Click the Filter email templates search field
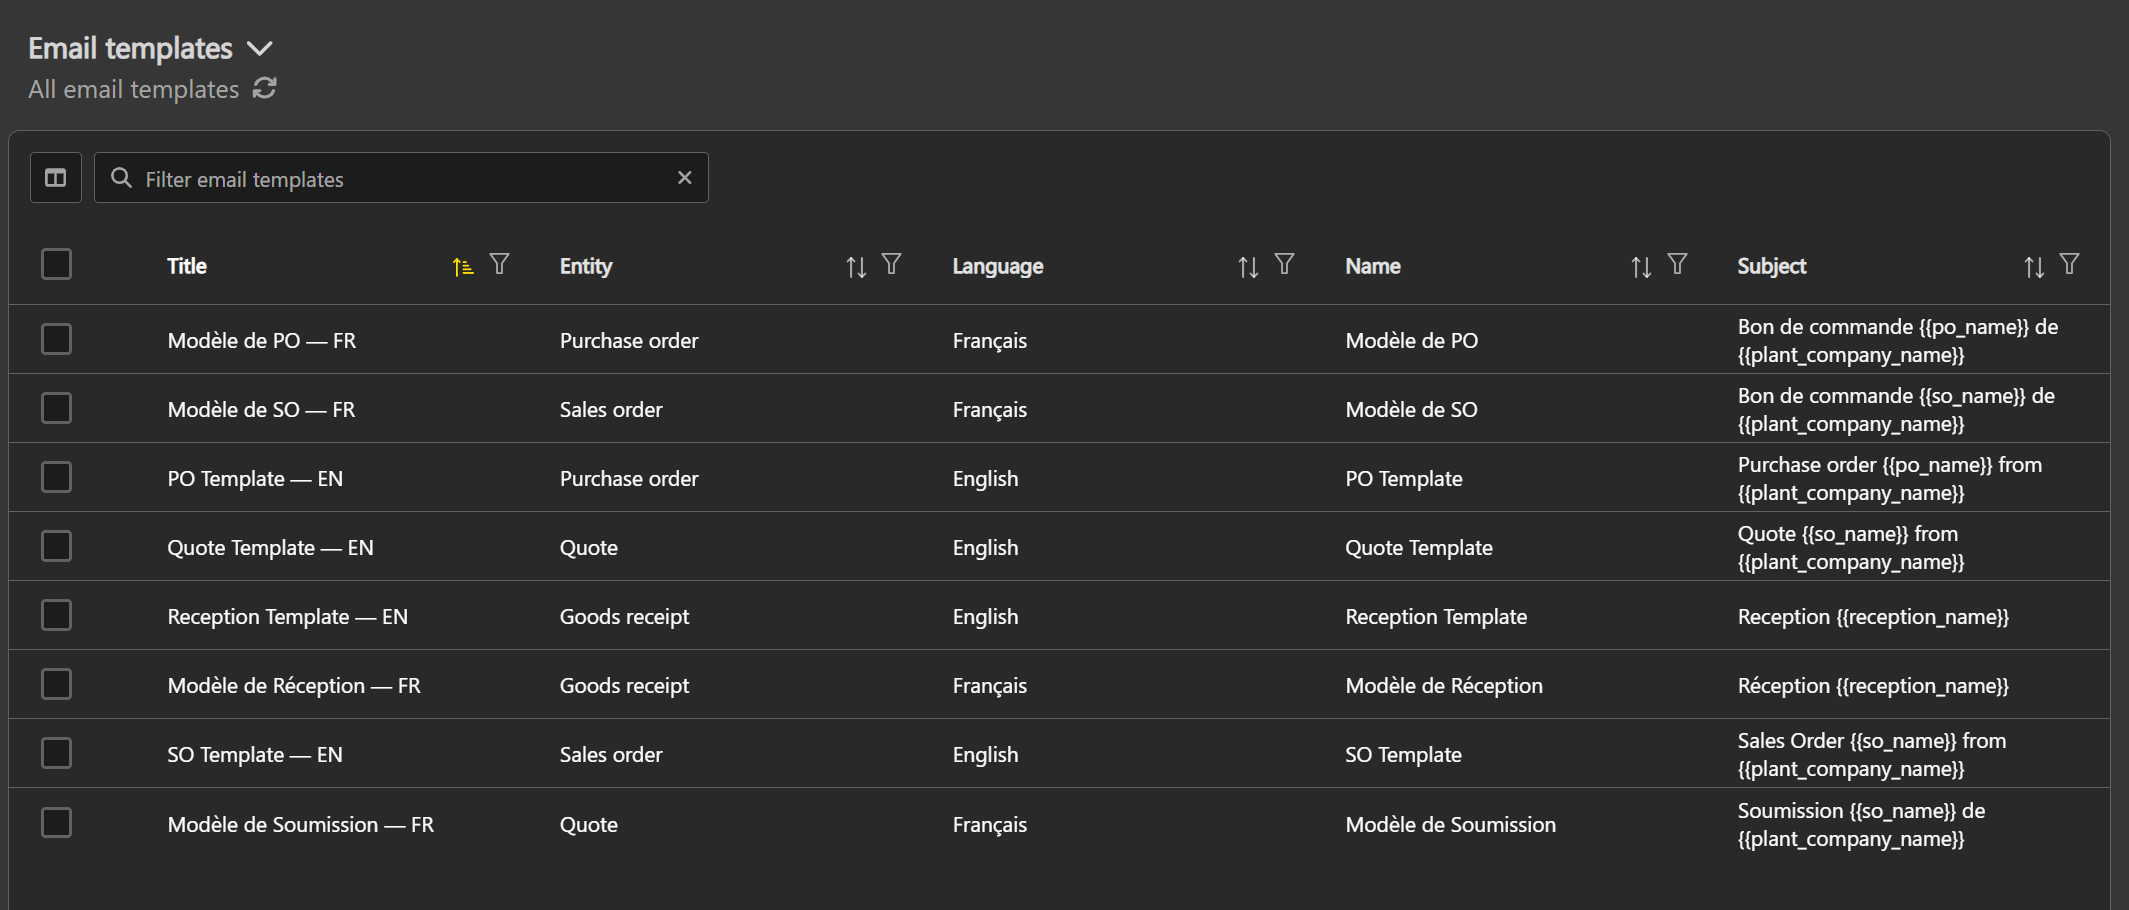Screen dimensions: 2129x910 [400, 178]
